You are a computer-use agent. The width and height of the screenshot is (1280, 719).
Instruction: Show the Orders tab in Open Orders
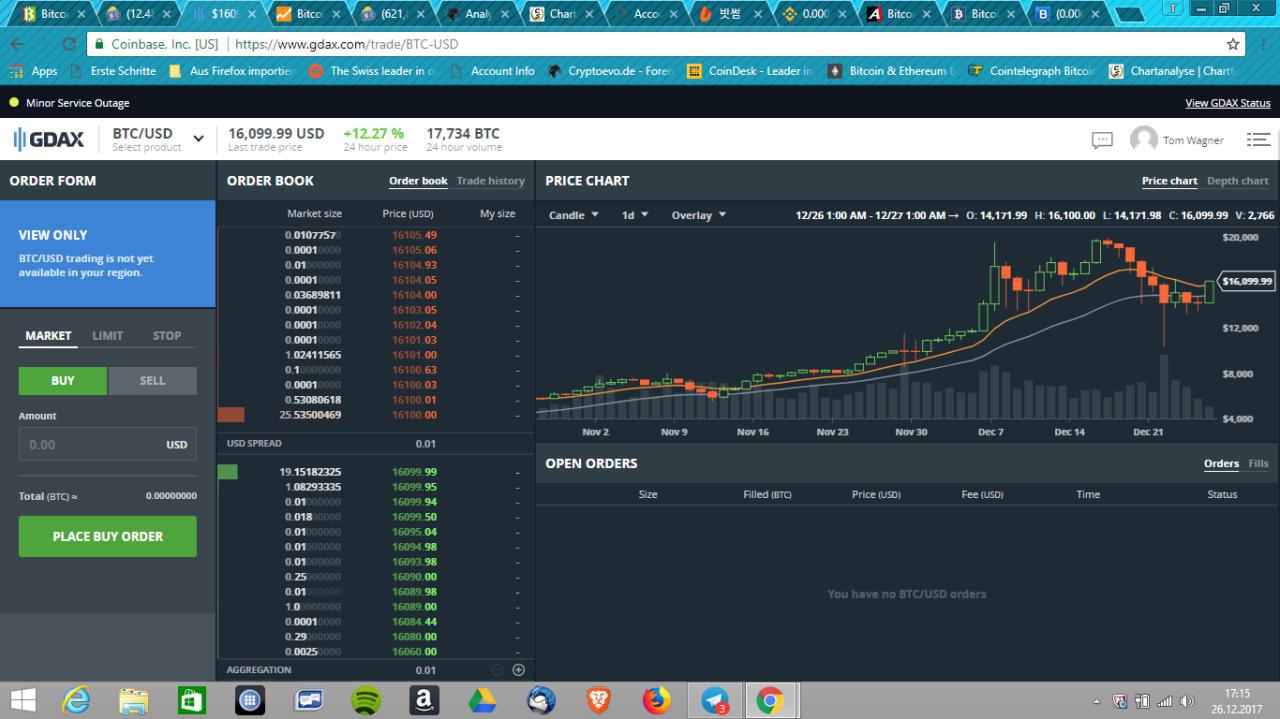click(x=1221, y=464)
